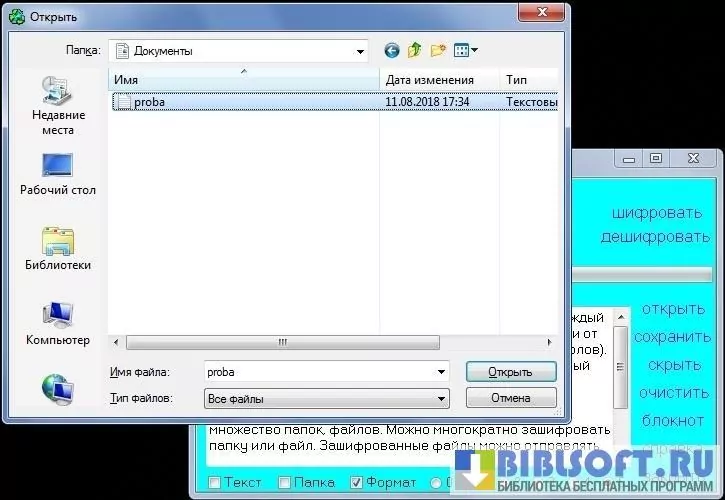
Task: Sort by Дата изменения column header
Action: click(x=429, y=79)
